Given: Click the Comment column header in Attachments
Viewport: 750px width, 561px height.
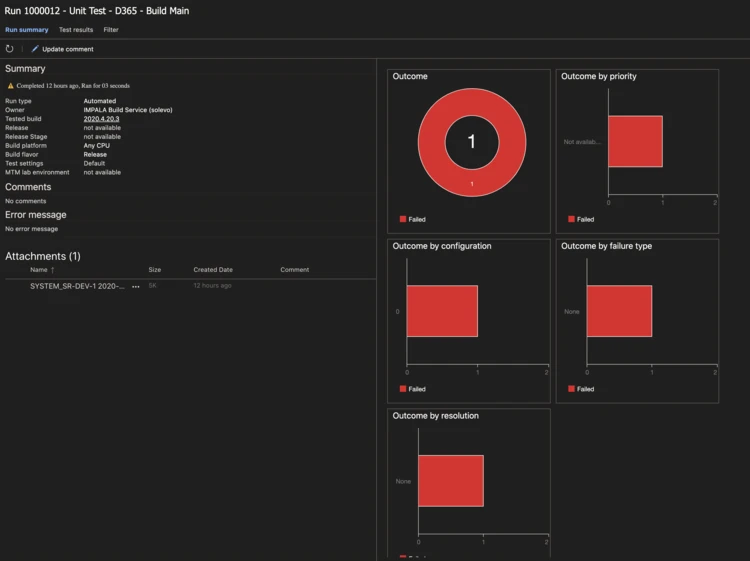Looking at the screenshot, I should [294, 270].
